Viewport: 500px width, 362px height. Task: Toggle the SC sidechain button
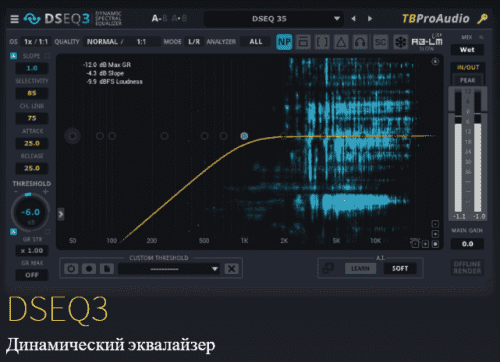pyautogui.click(x=380, y=42)
